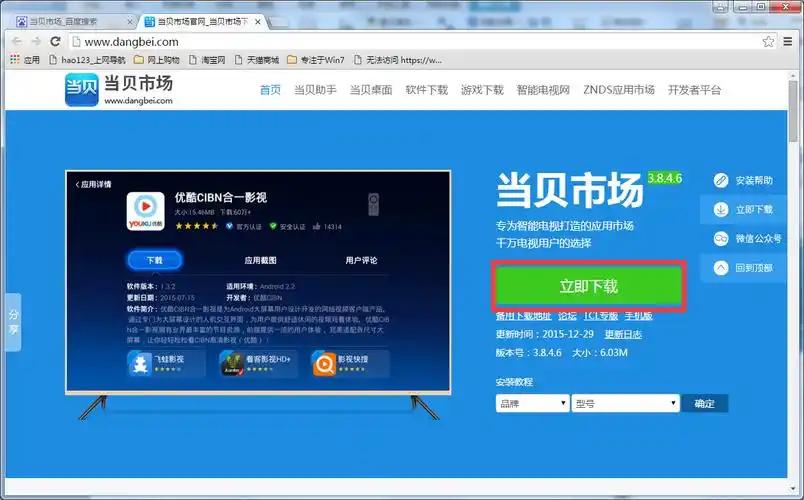Close the 当贝市场官网 tab

(257, 22)
